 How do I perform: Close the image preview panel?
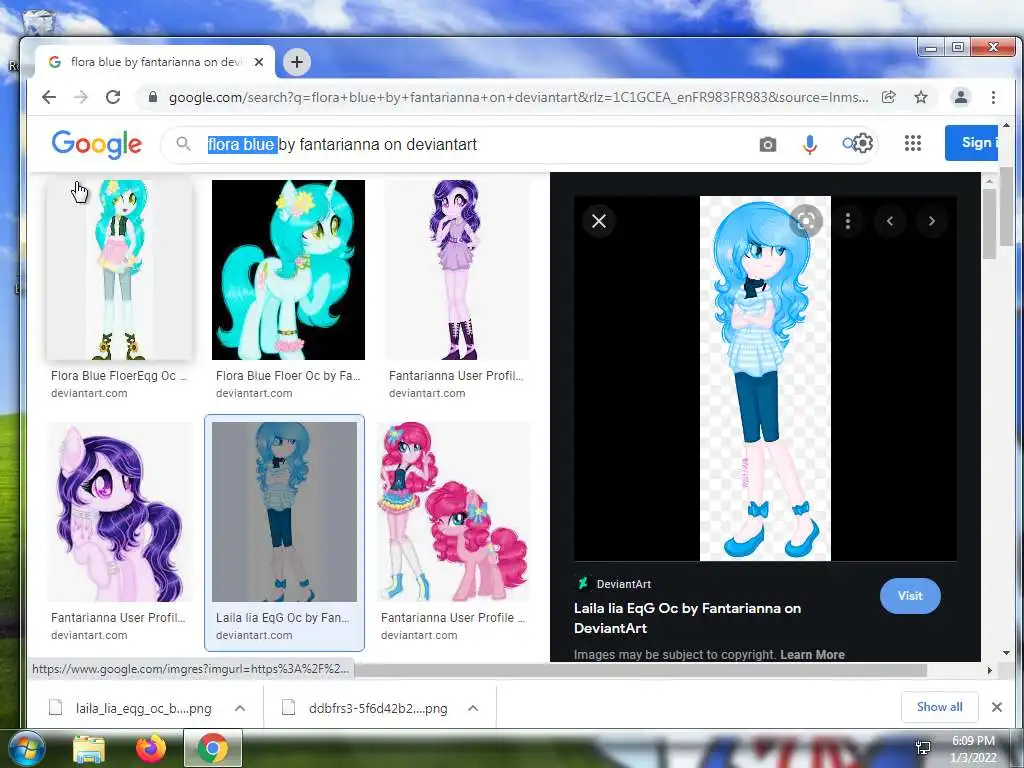pyautogui.click(x=599, y=221)
